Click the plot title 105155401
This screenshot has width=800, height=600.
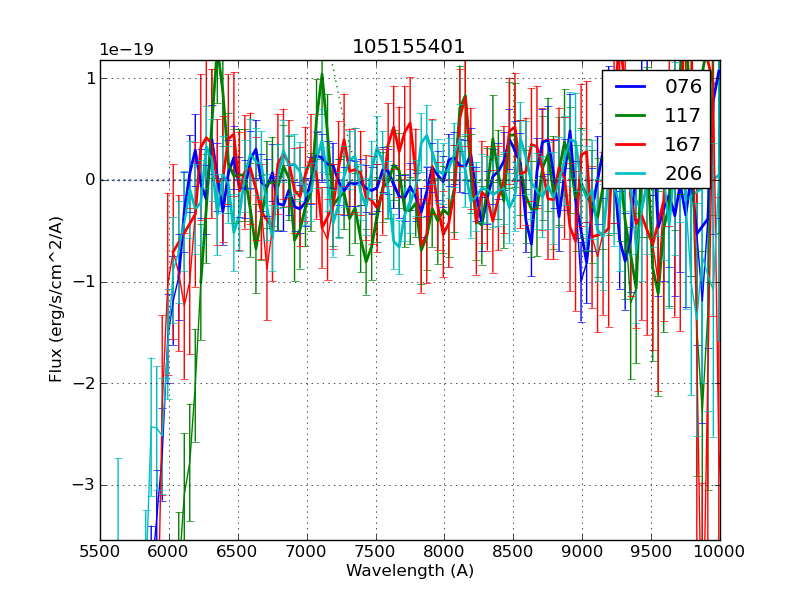click(409, 47)
